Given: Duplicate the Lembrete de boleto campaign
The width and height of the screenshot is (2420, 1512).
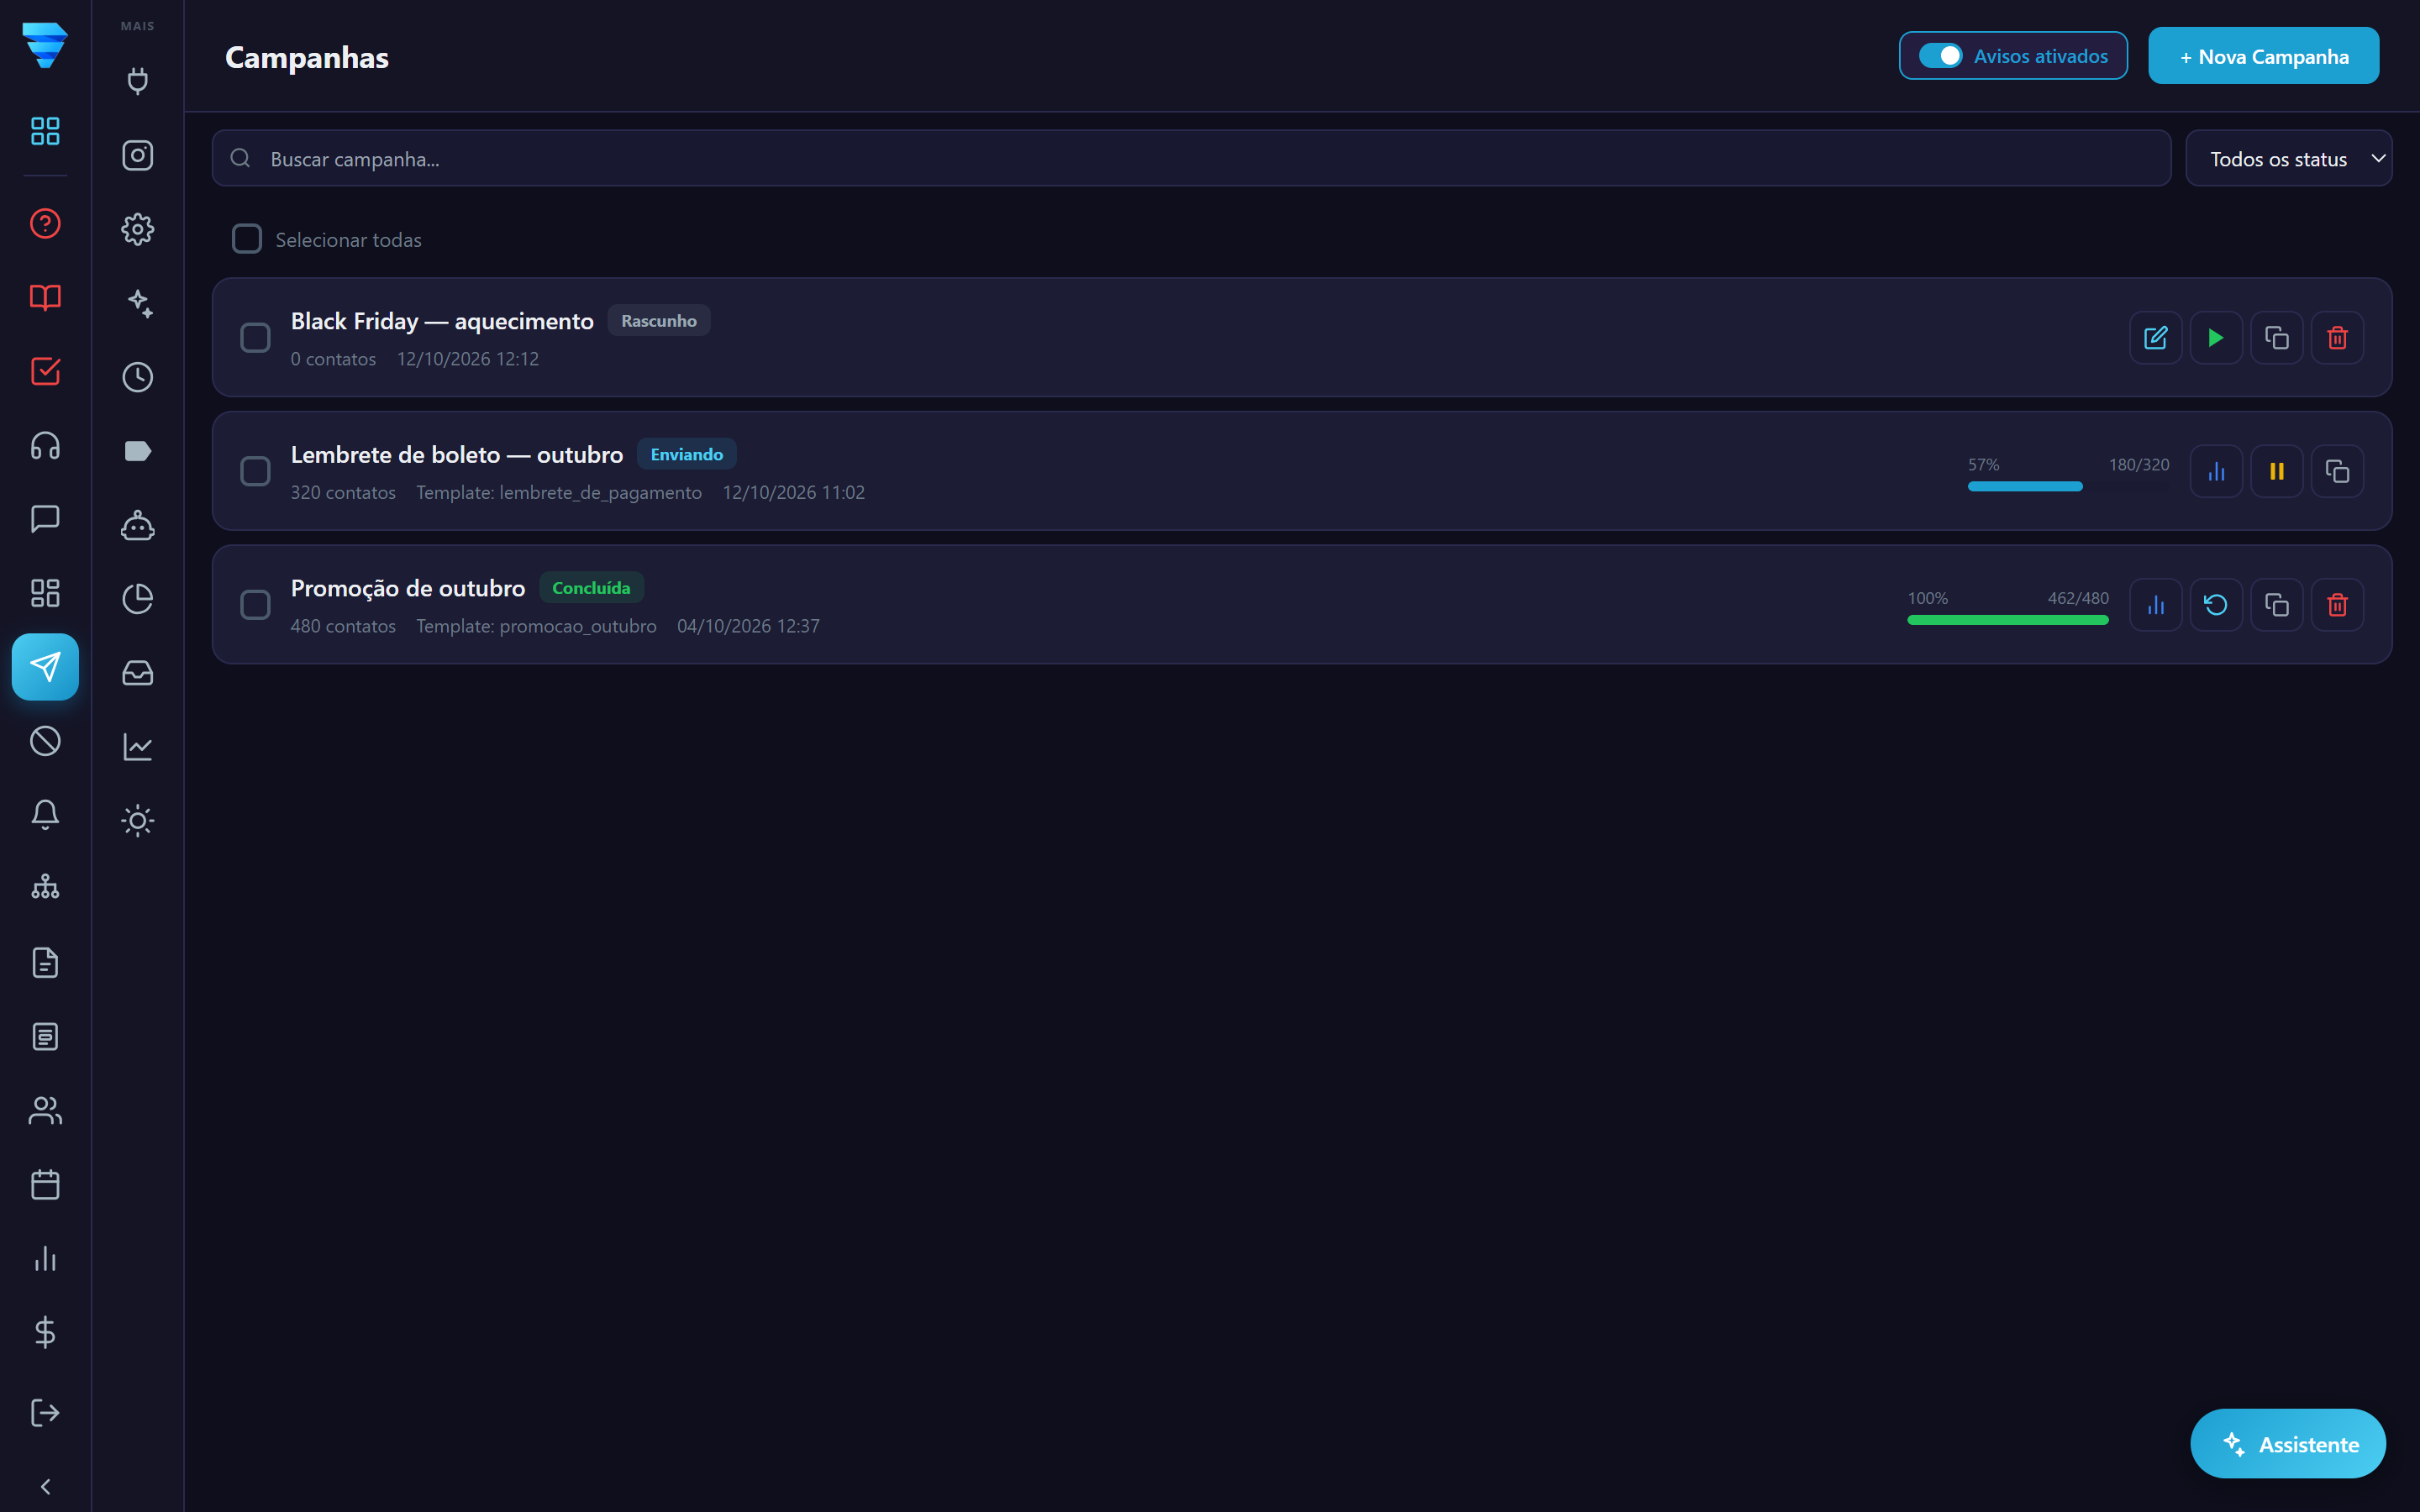Looking at the screenshot, I should 2337,471.
